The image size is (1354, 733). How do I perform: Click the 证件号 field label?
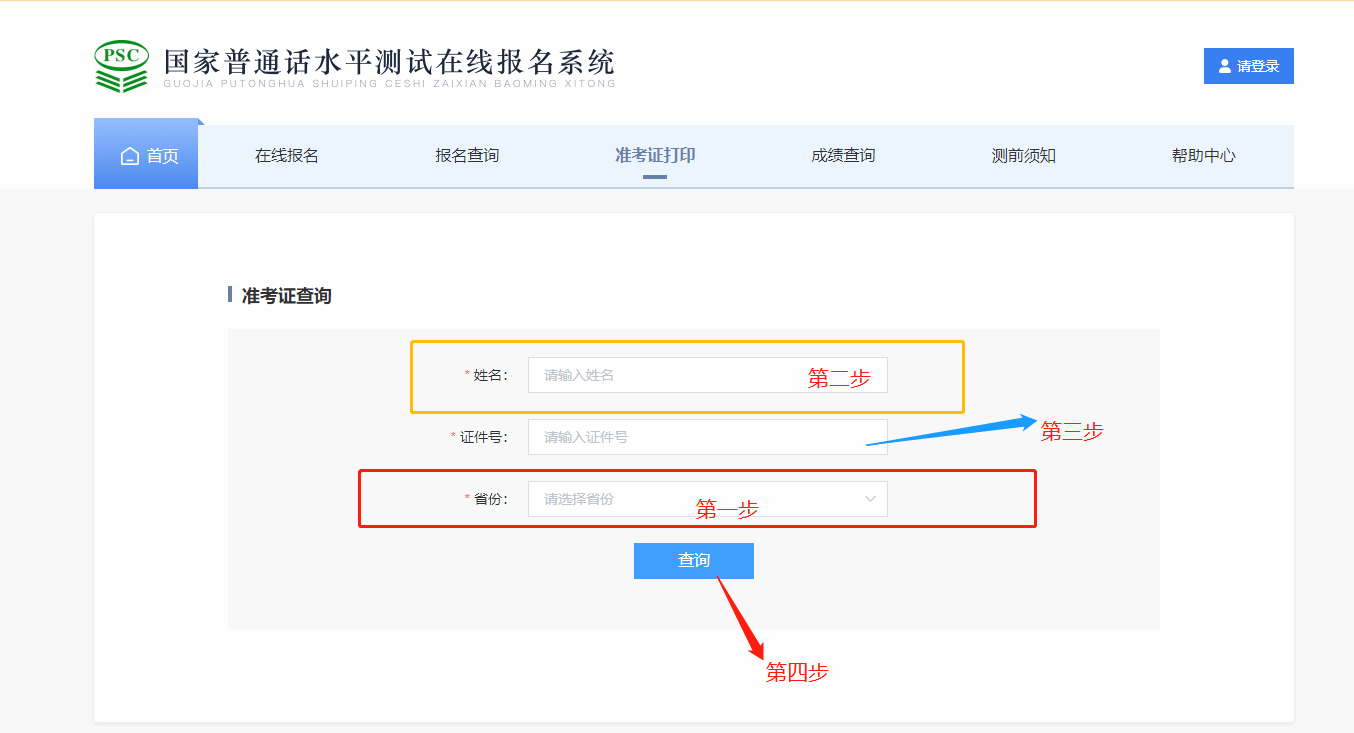(x=482, y=437)
